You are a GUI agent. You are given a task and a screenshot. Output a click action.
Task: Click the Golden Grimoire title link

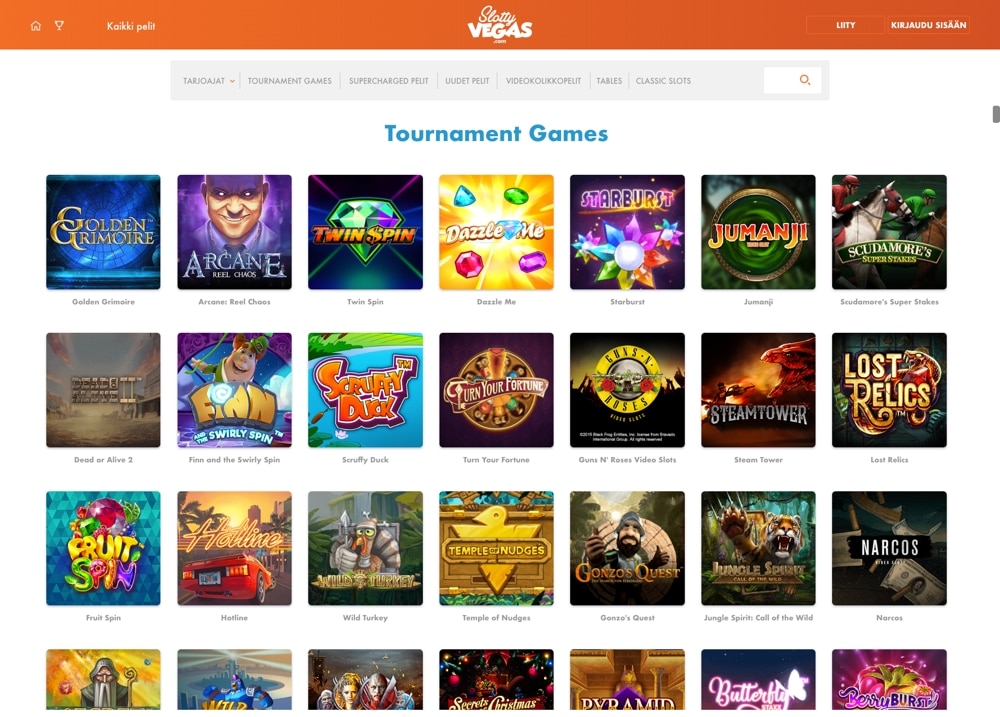103,302
